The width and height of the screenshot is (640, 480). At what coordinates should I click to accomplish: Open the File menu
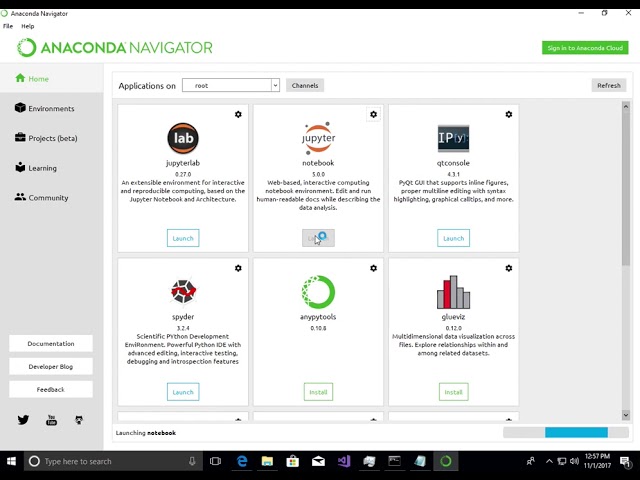pyautogui.click(x=8, y=26)
